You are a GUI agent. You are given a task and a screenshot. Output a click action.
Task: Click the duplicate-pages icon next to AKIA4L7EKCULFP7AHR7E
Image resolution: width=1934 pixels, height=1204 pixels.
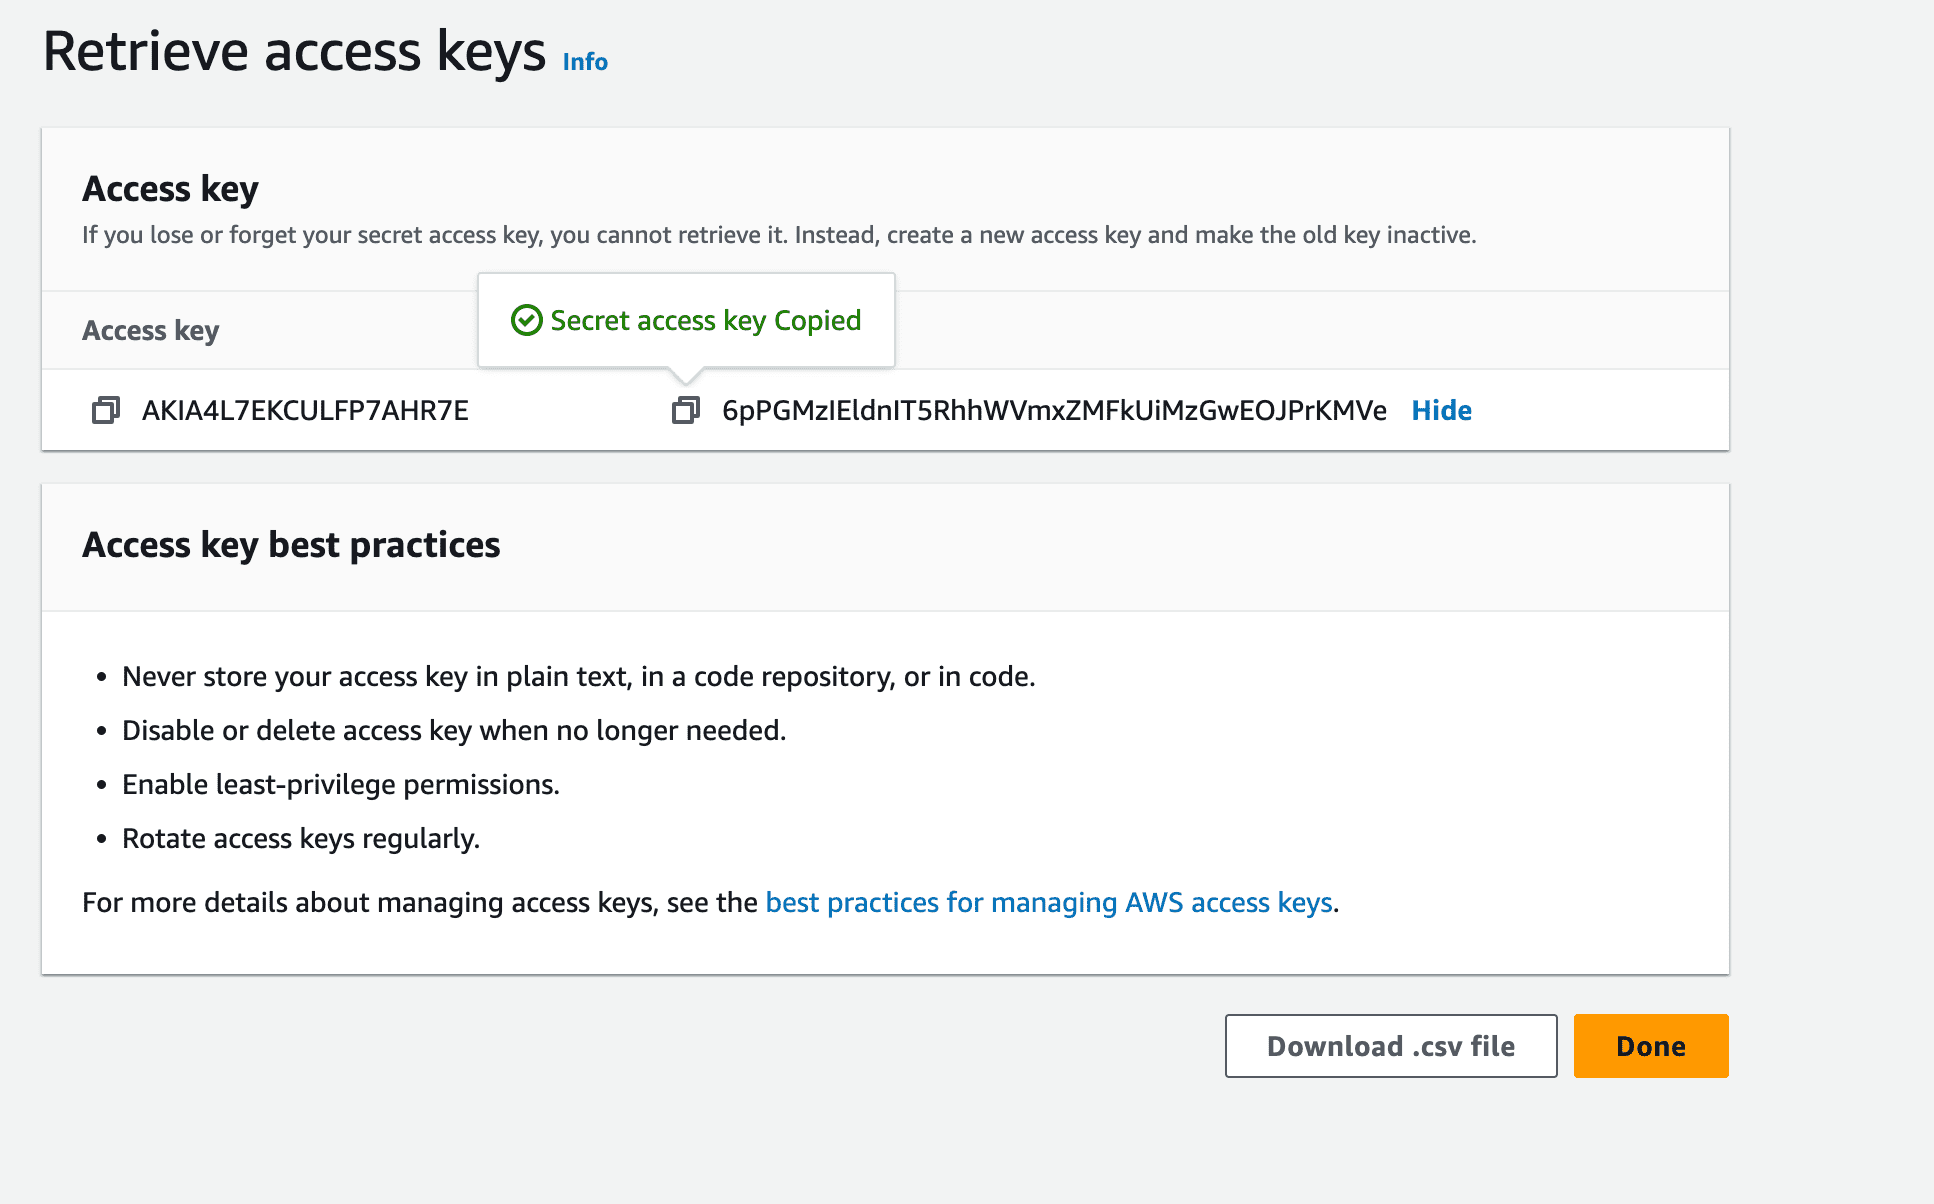101,410
